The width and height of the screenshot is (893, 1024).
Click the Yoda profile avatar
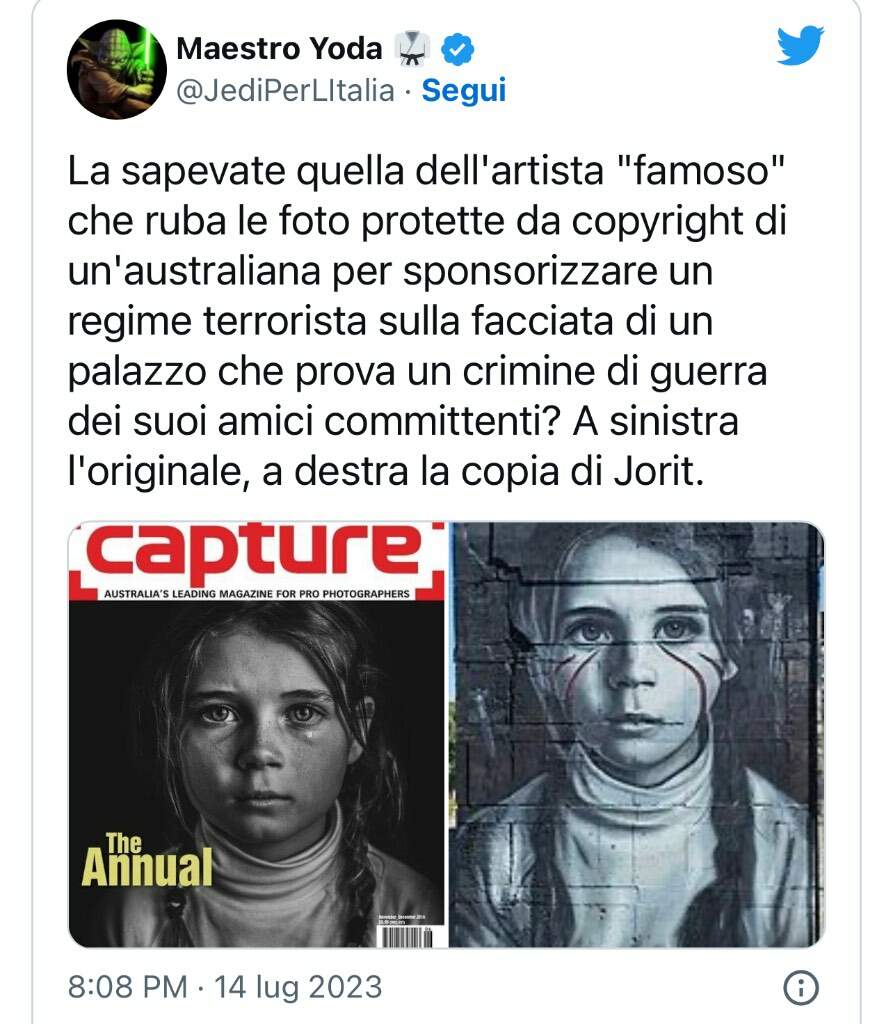click(117, 69)
